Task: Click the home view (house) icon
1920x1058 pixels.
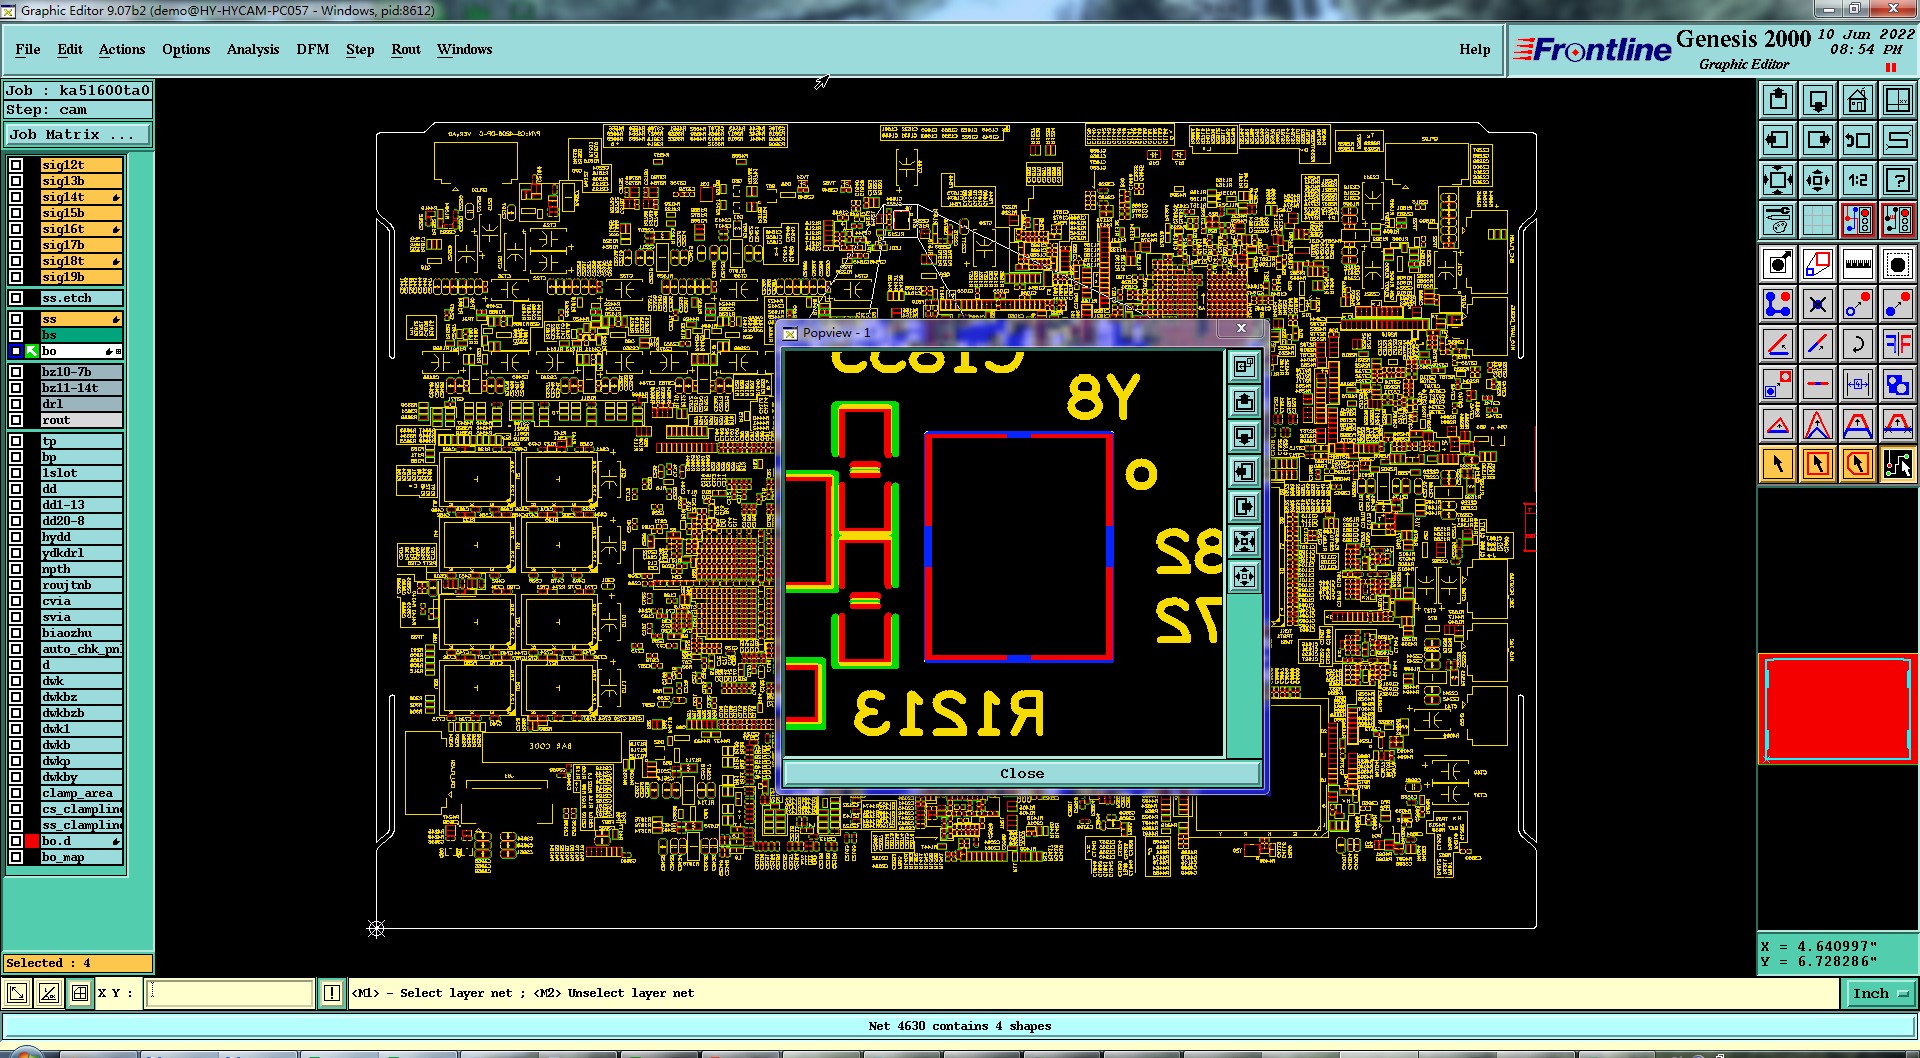Action: coord(1858,100)
